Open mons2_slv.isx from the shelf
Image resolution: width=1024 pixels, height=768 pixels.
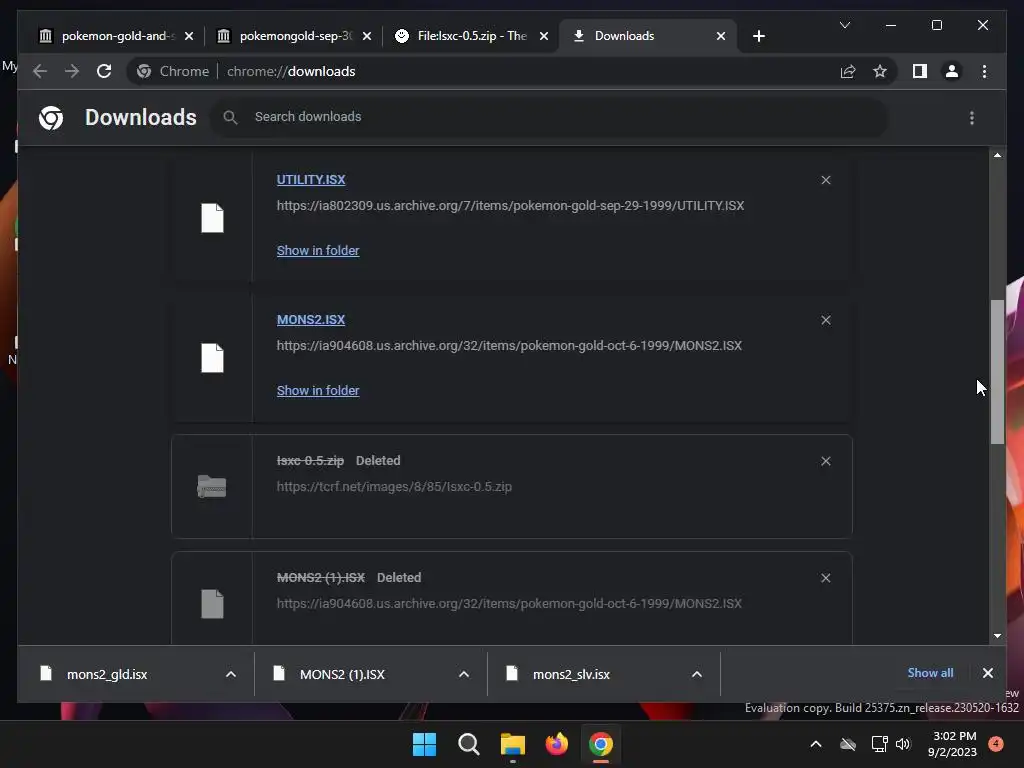(x=571, y=674)
